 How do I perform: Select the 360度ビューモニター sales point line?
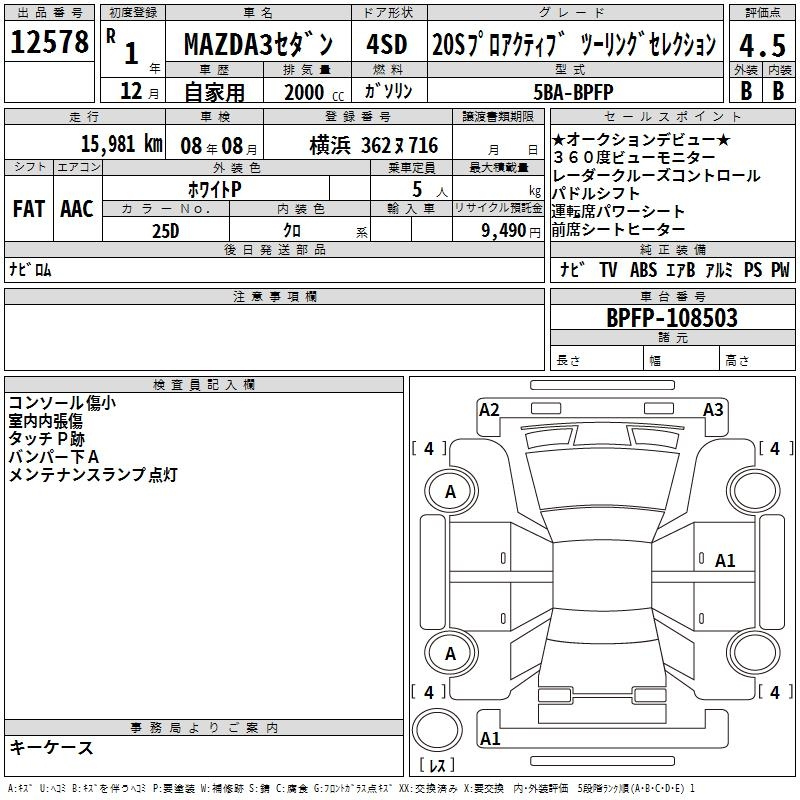[x=633, y=158]
